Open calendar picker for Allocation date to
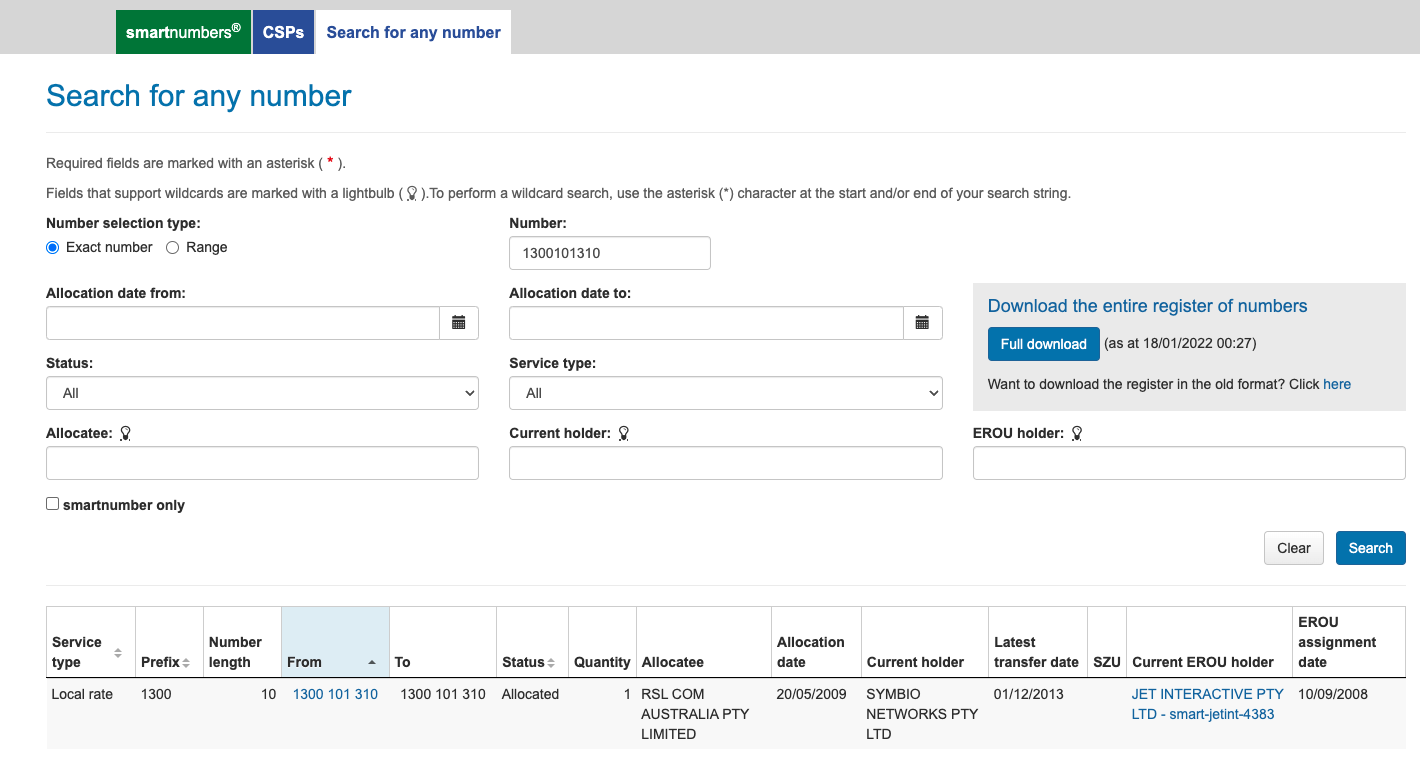The image size is (1420, 767). point(923,323)
